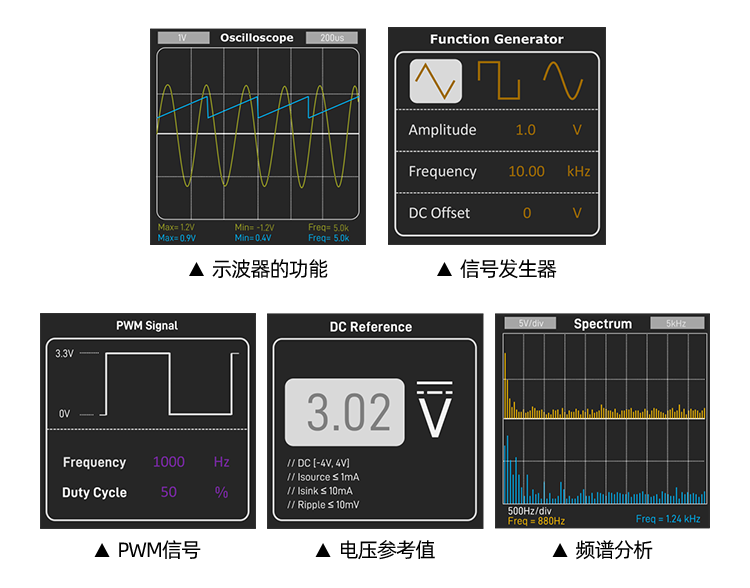Image resolution: width=750 pixels, height=588 pixels.
Task: Click the PWM信号 caption
Action: click(159, 550)
